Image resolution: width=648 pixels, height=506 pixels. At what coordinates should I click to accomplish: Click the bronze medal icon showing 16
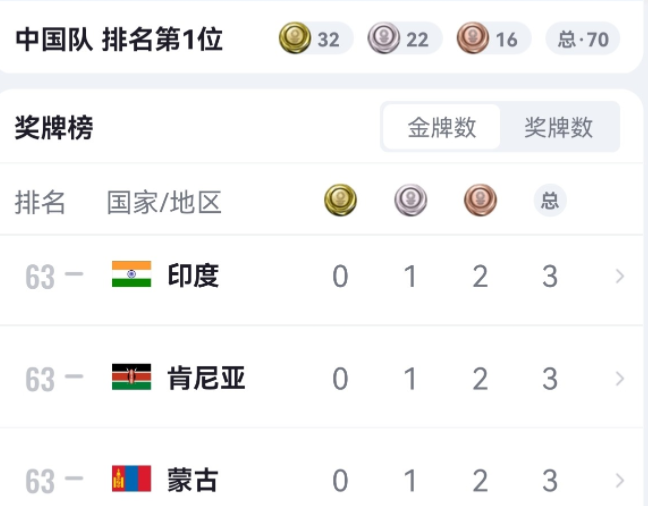[472, 39]
